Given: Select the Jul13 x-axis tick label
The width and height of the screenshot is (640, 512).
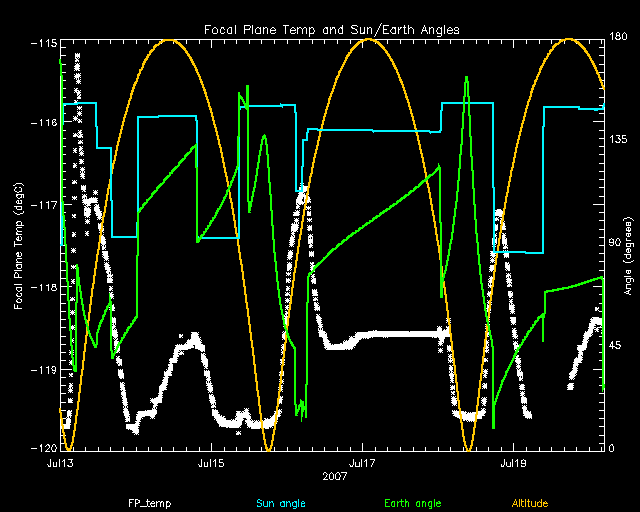Looking at the screenshot, I should tap(61, 464).
